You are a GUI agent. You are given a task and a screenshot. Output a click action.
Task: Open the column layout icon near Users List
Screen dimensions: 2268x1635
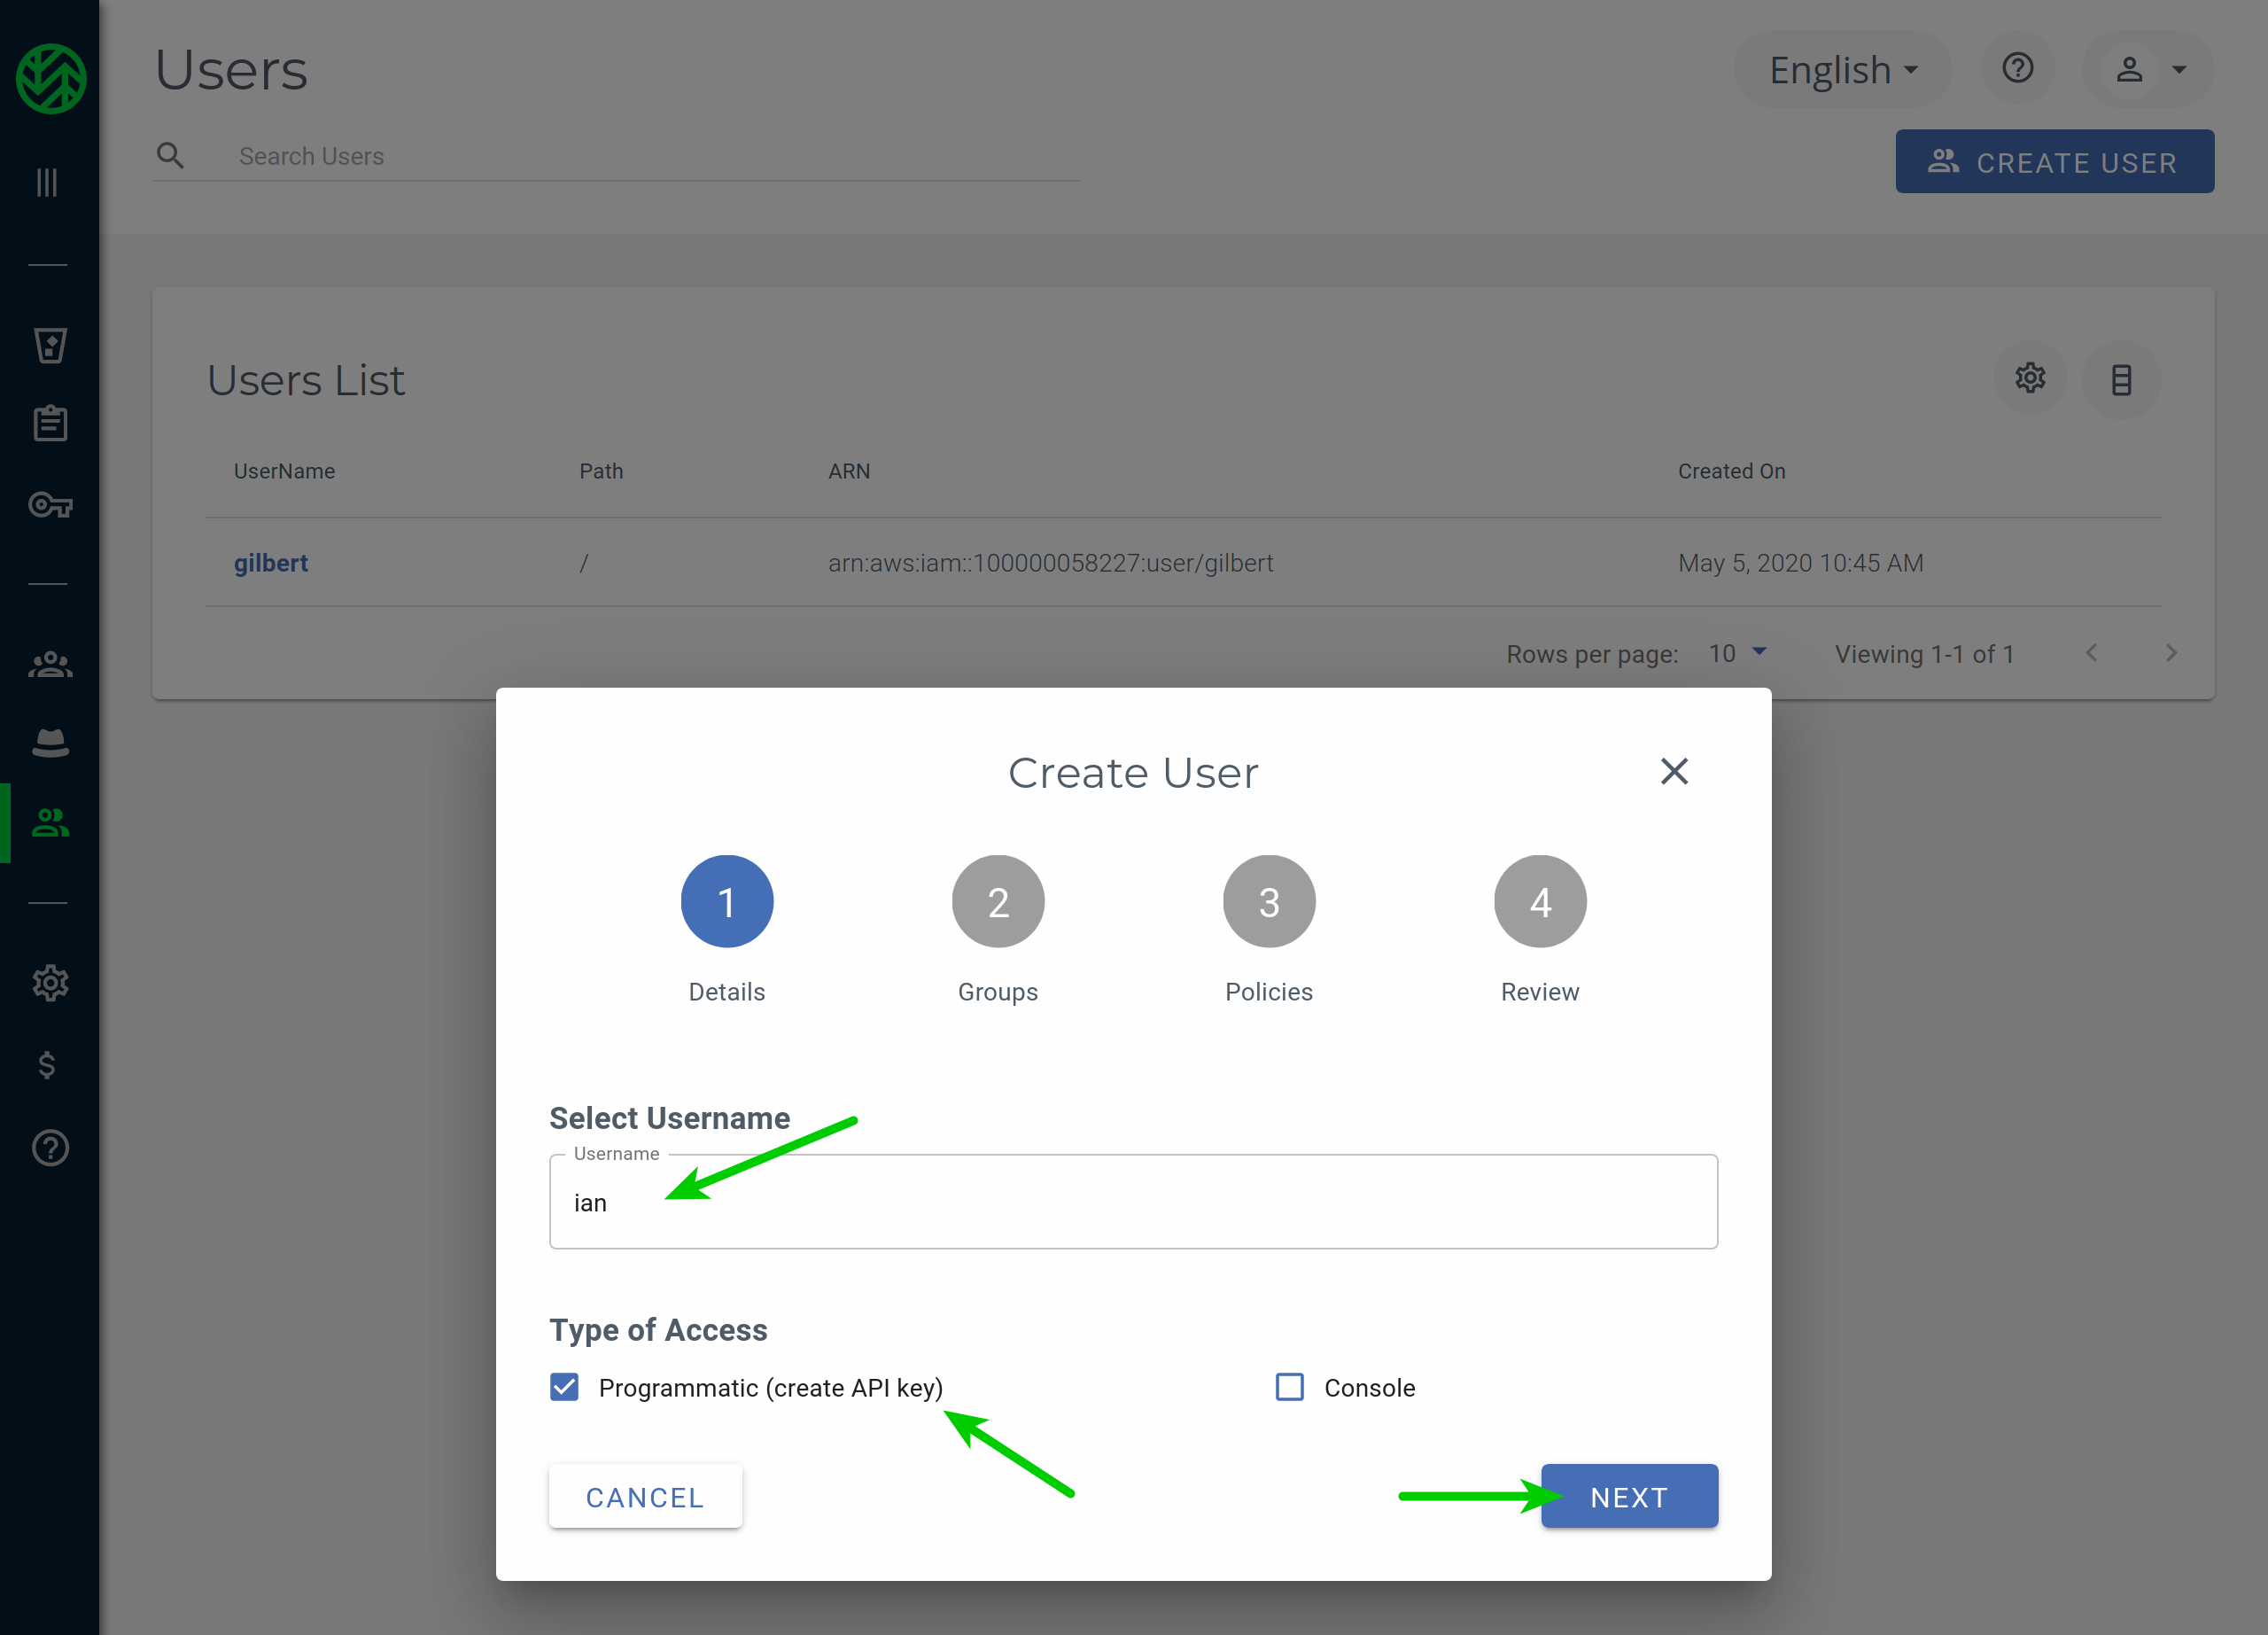click(2122, 379)
